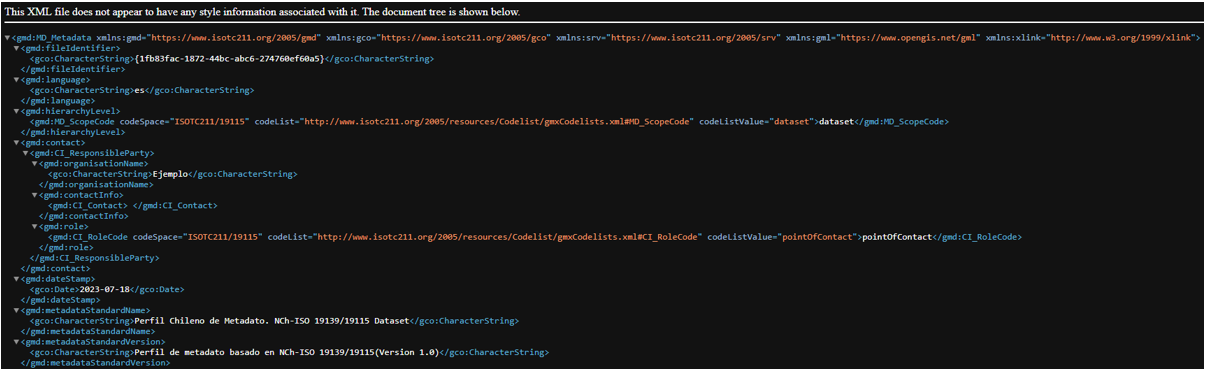Collapse the gmd:contact node
The image size is (1205, 369).
(x=15, y=142)
